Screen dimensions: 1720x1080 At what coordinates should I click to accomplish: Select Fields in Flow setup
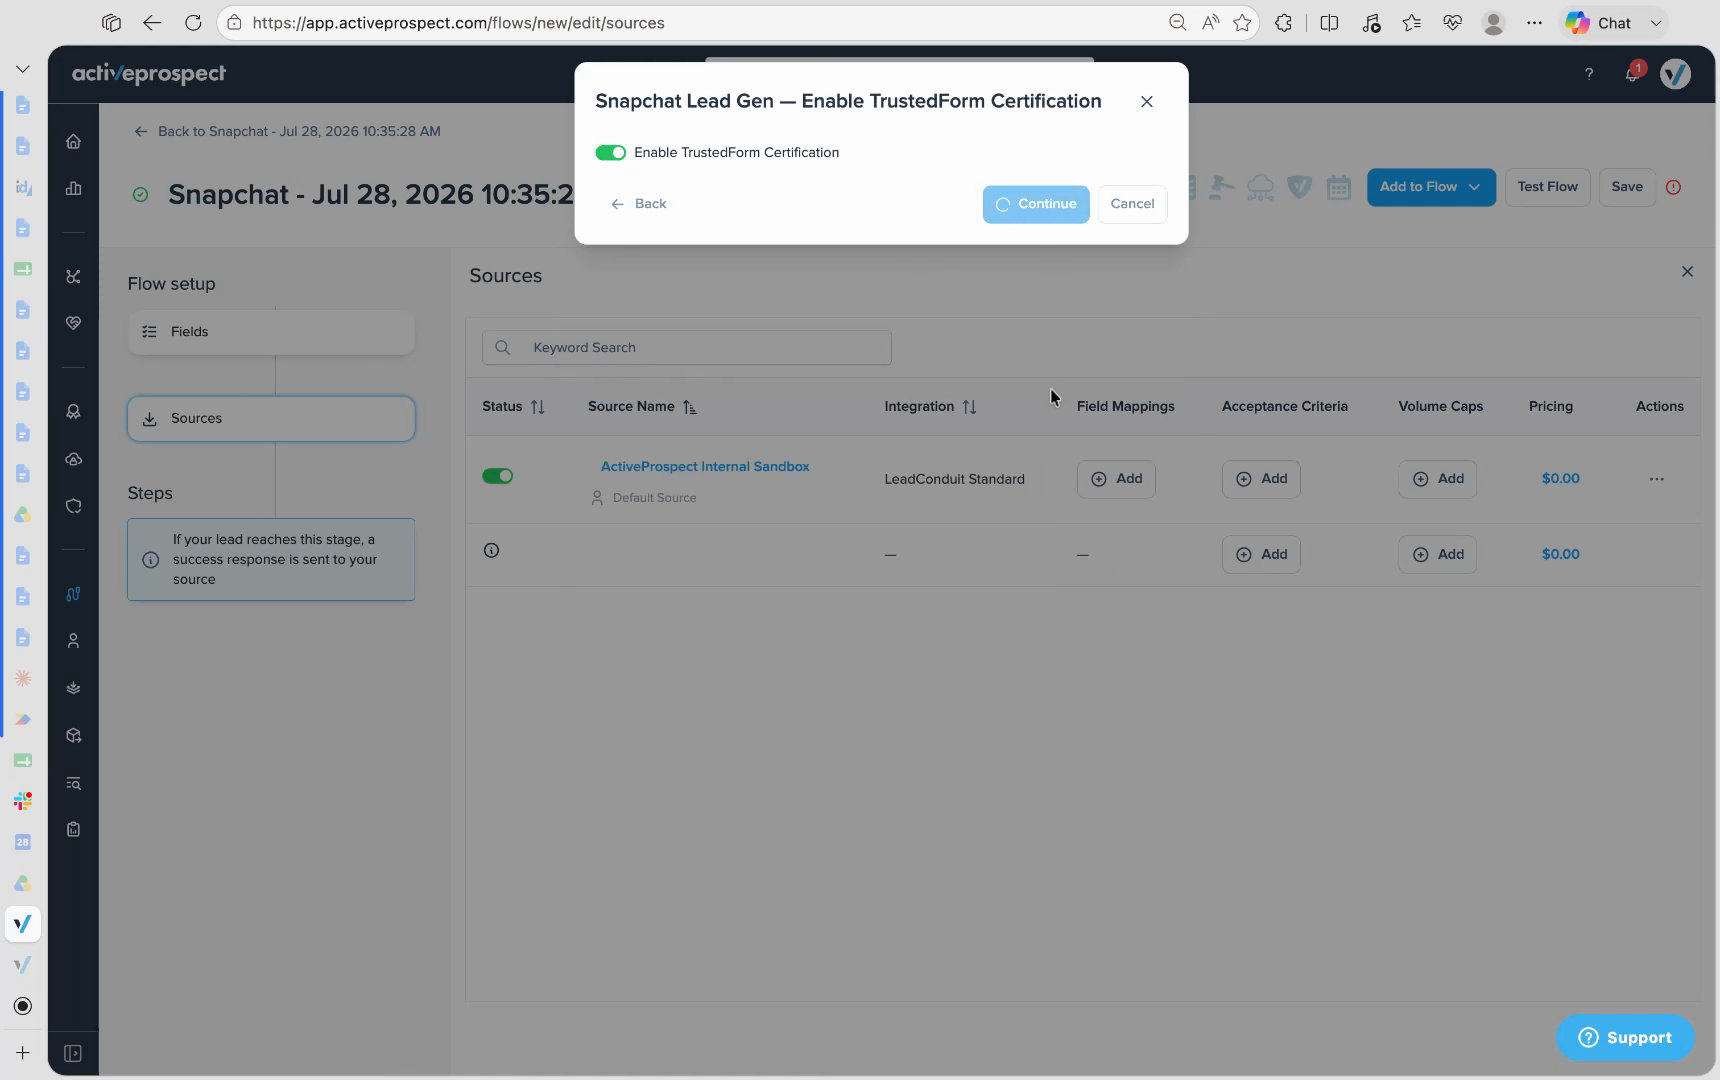[271, 332]
